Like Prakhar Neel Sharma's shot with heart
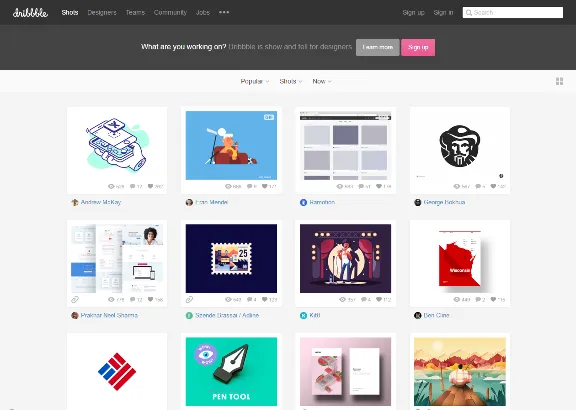 click(150, 299)
